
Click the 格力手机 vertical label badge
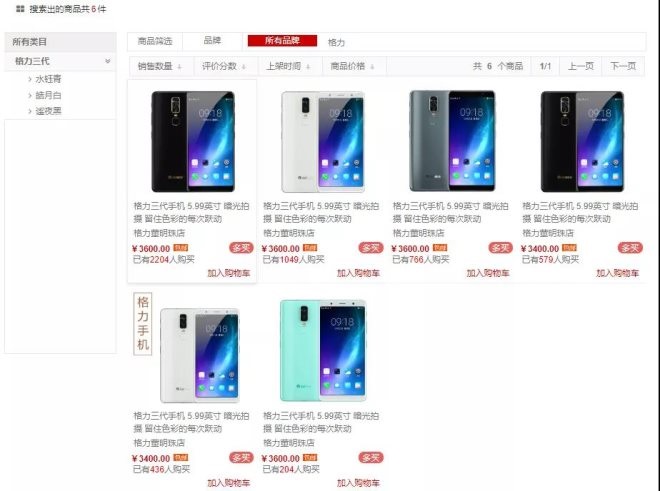[143, 323]
